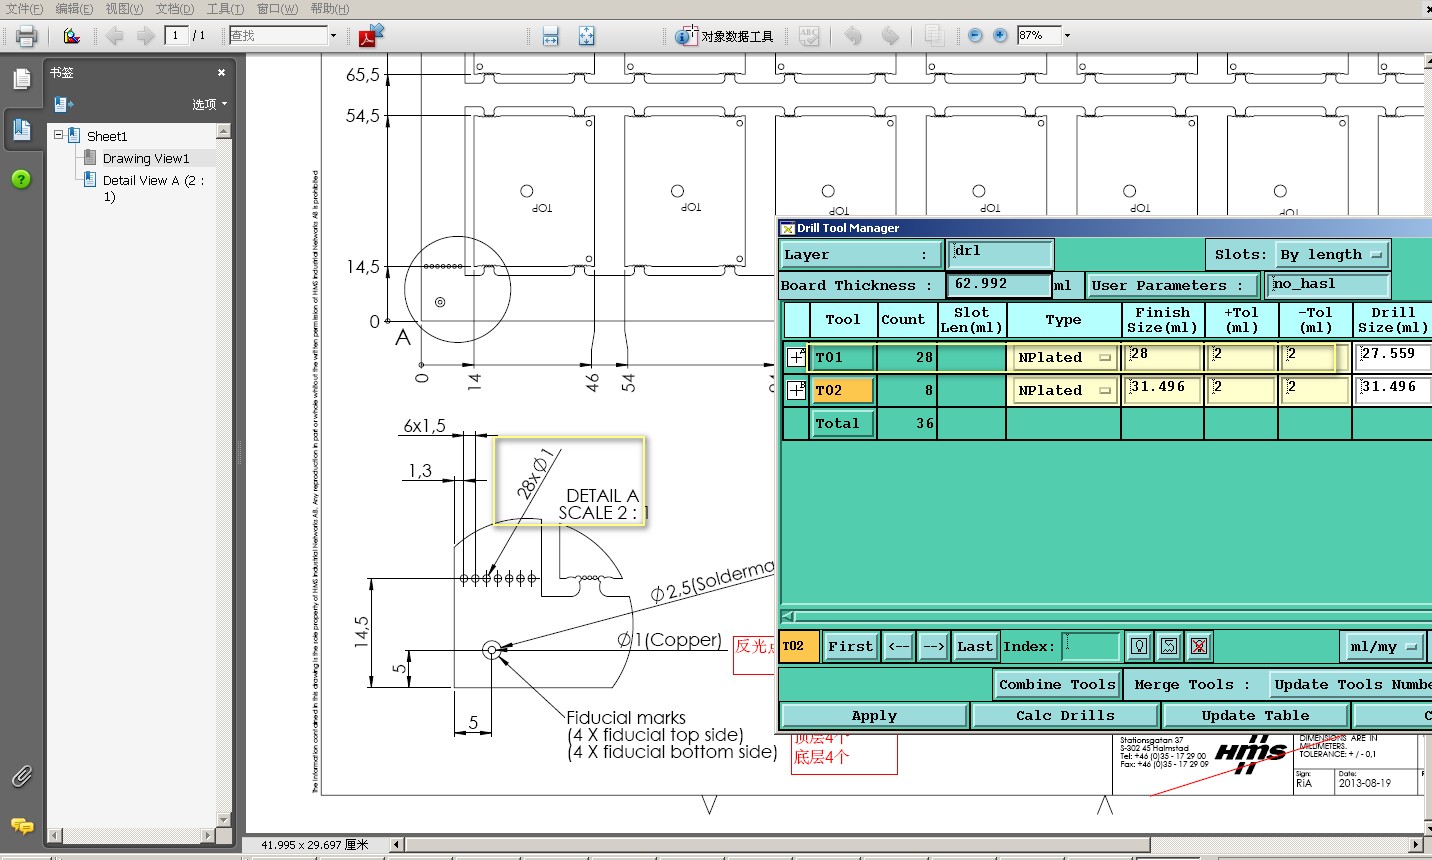Click the Index input field
The width and height of the screenshot is (1432, 860).
click(x=1090, y=647)
